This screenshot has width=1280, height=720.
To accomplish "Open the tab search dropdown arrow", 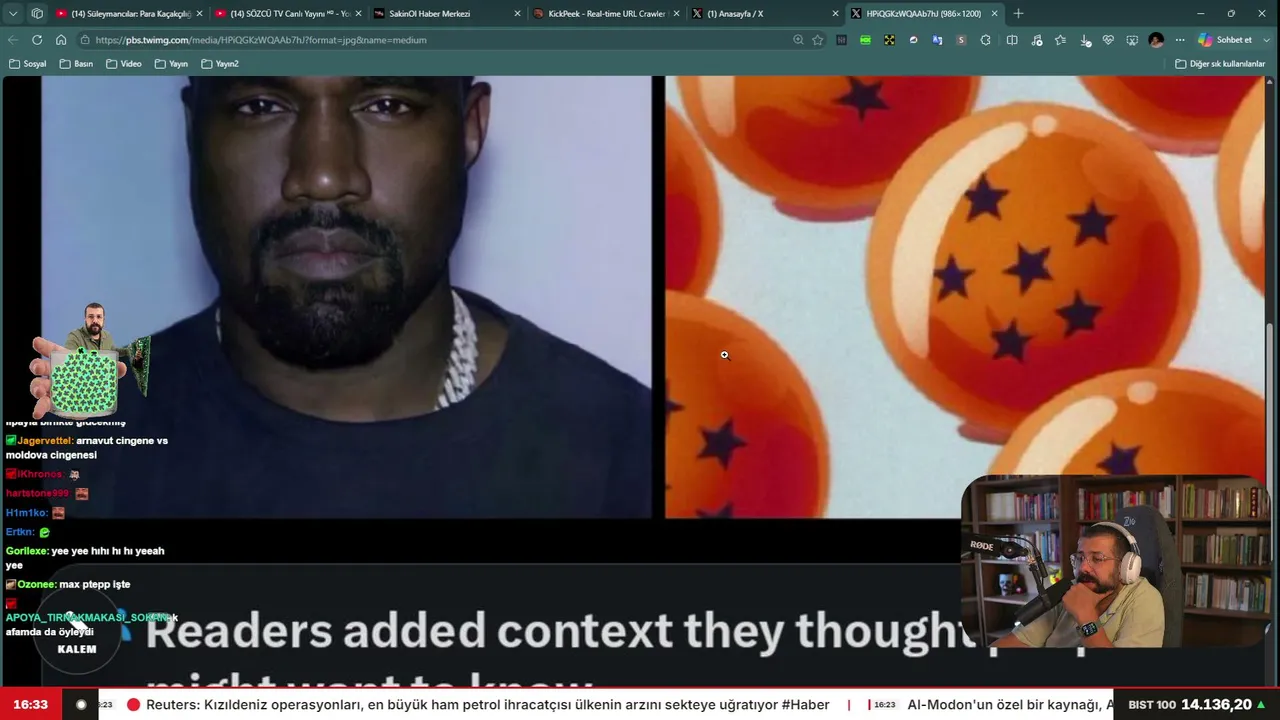I will click(13, 13).
